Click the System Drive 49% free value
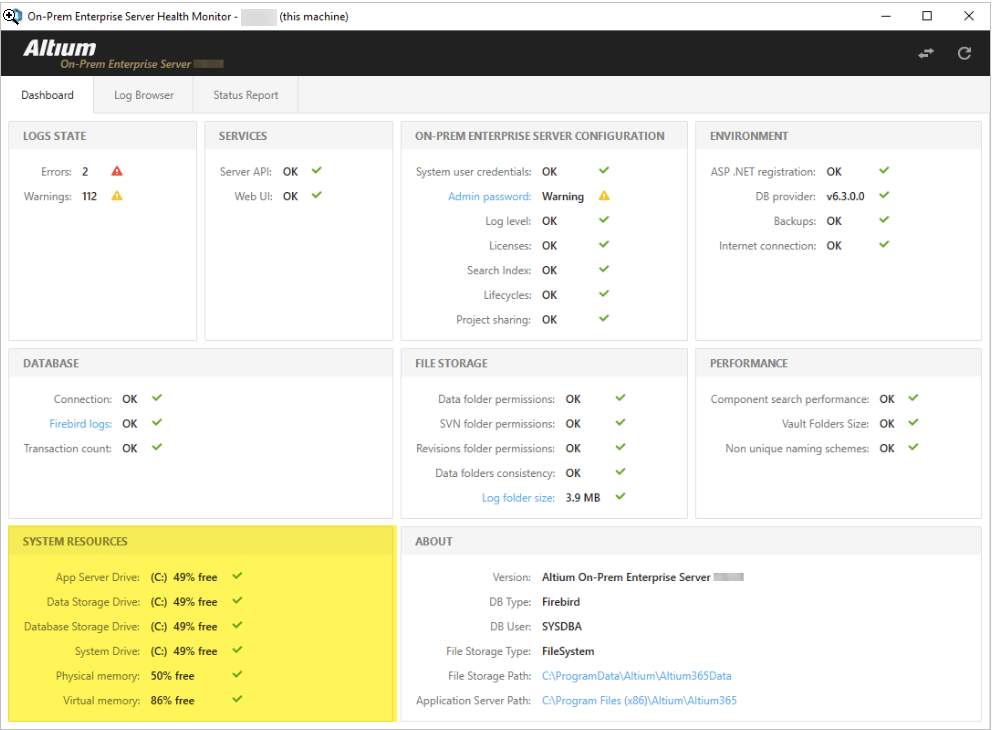Viewport: 993px width, 730px height. (184, 651)
